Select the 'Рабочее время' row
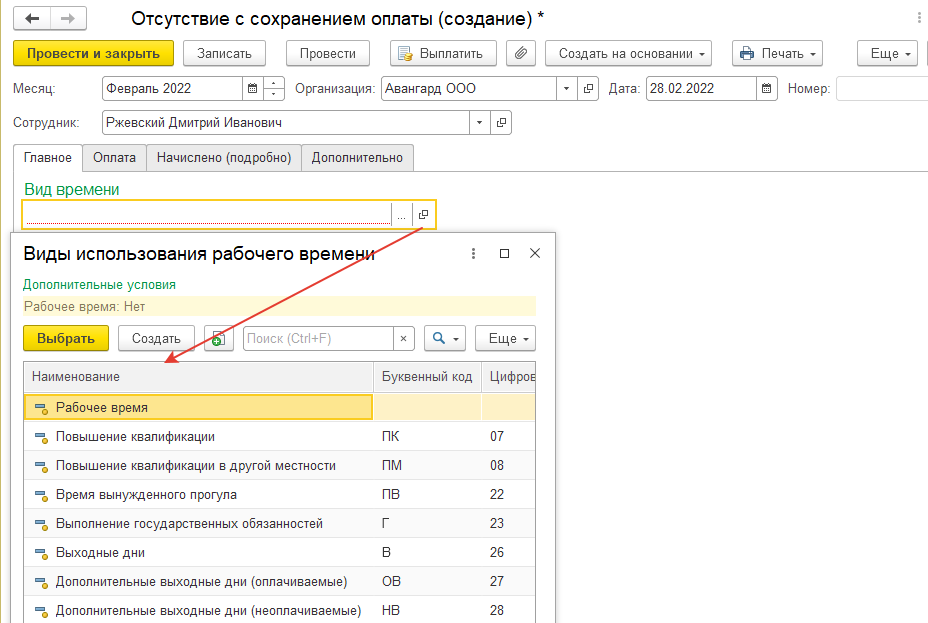Viewport: 928px width, 623px height. click(x=279, y=407)
